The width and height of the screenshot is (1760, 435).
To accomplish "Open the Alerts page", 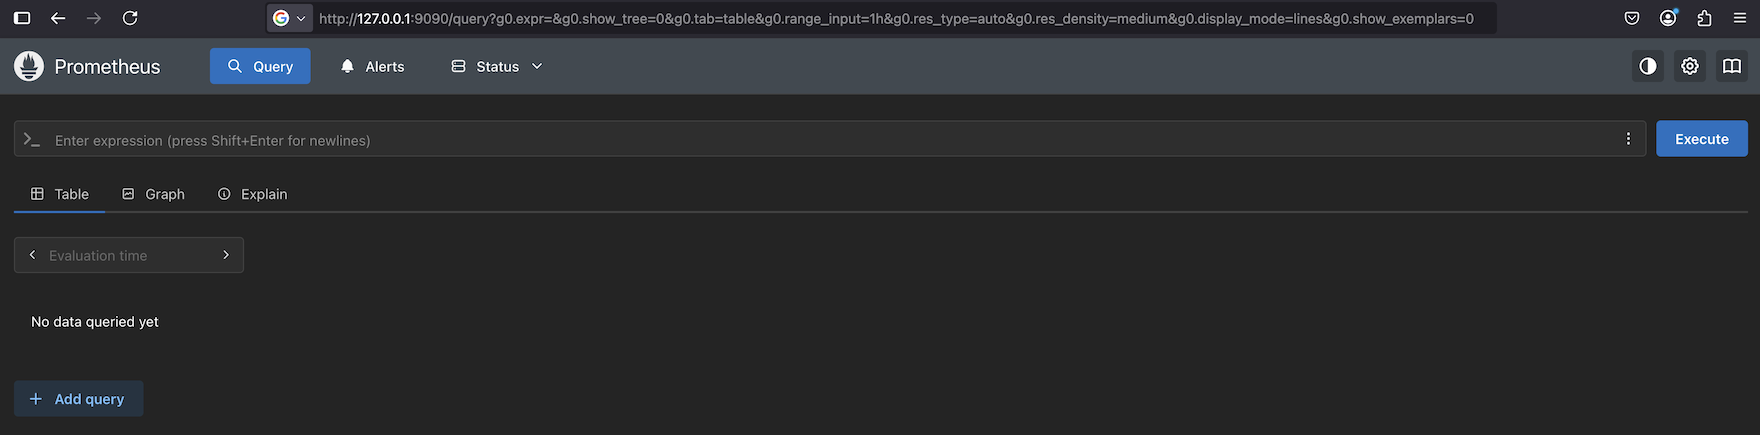I will tap(372, 66).
